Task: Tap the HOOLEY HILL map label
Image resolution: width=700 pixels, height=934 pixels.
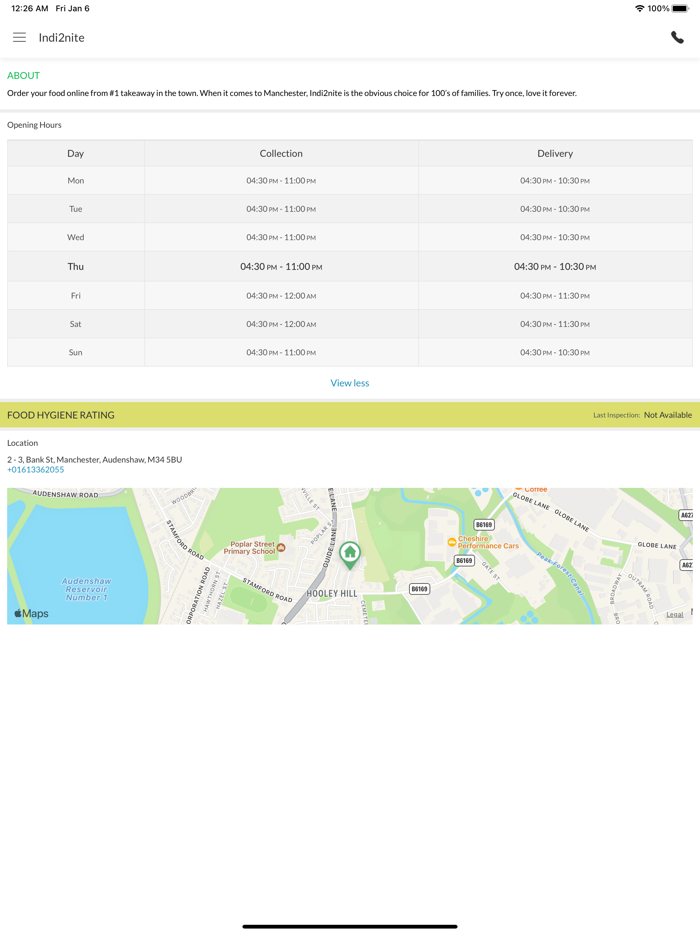Action: pos(332,594)
